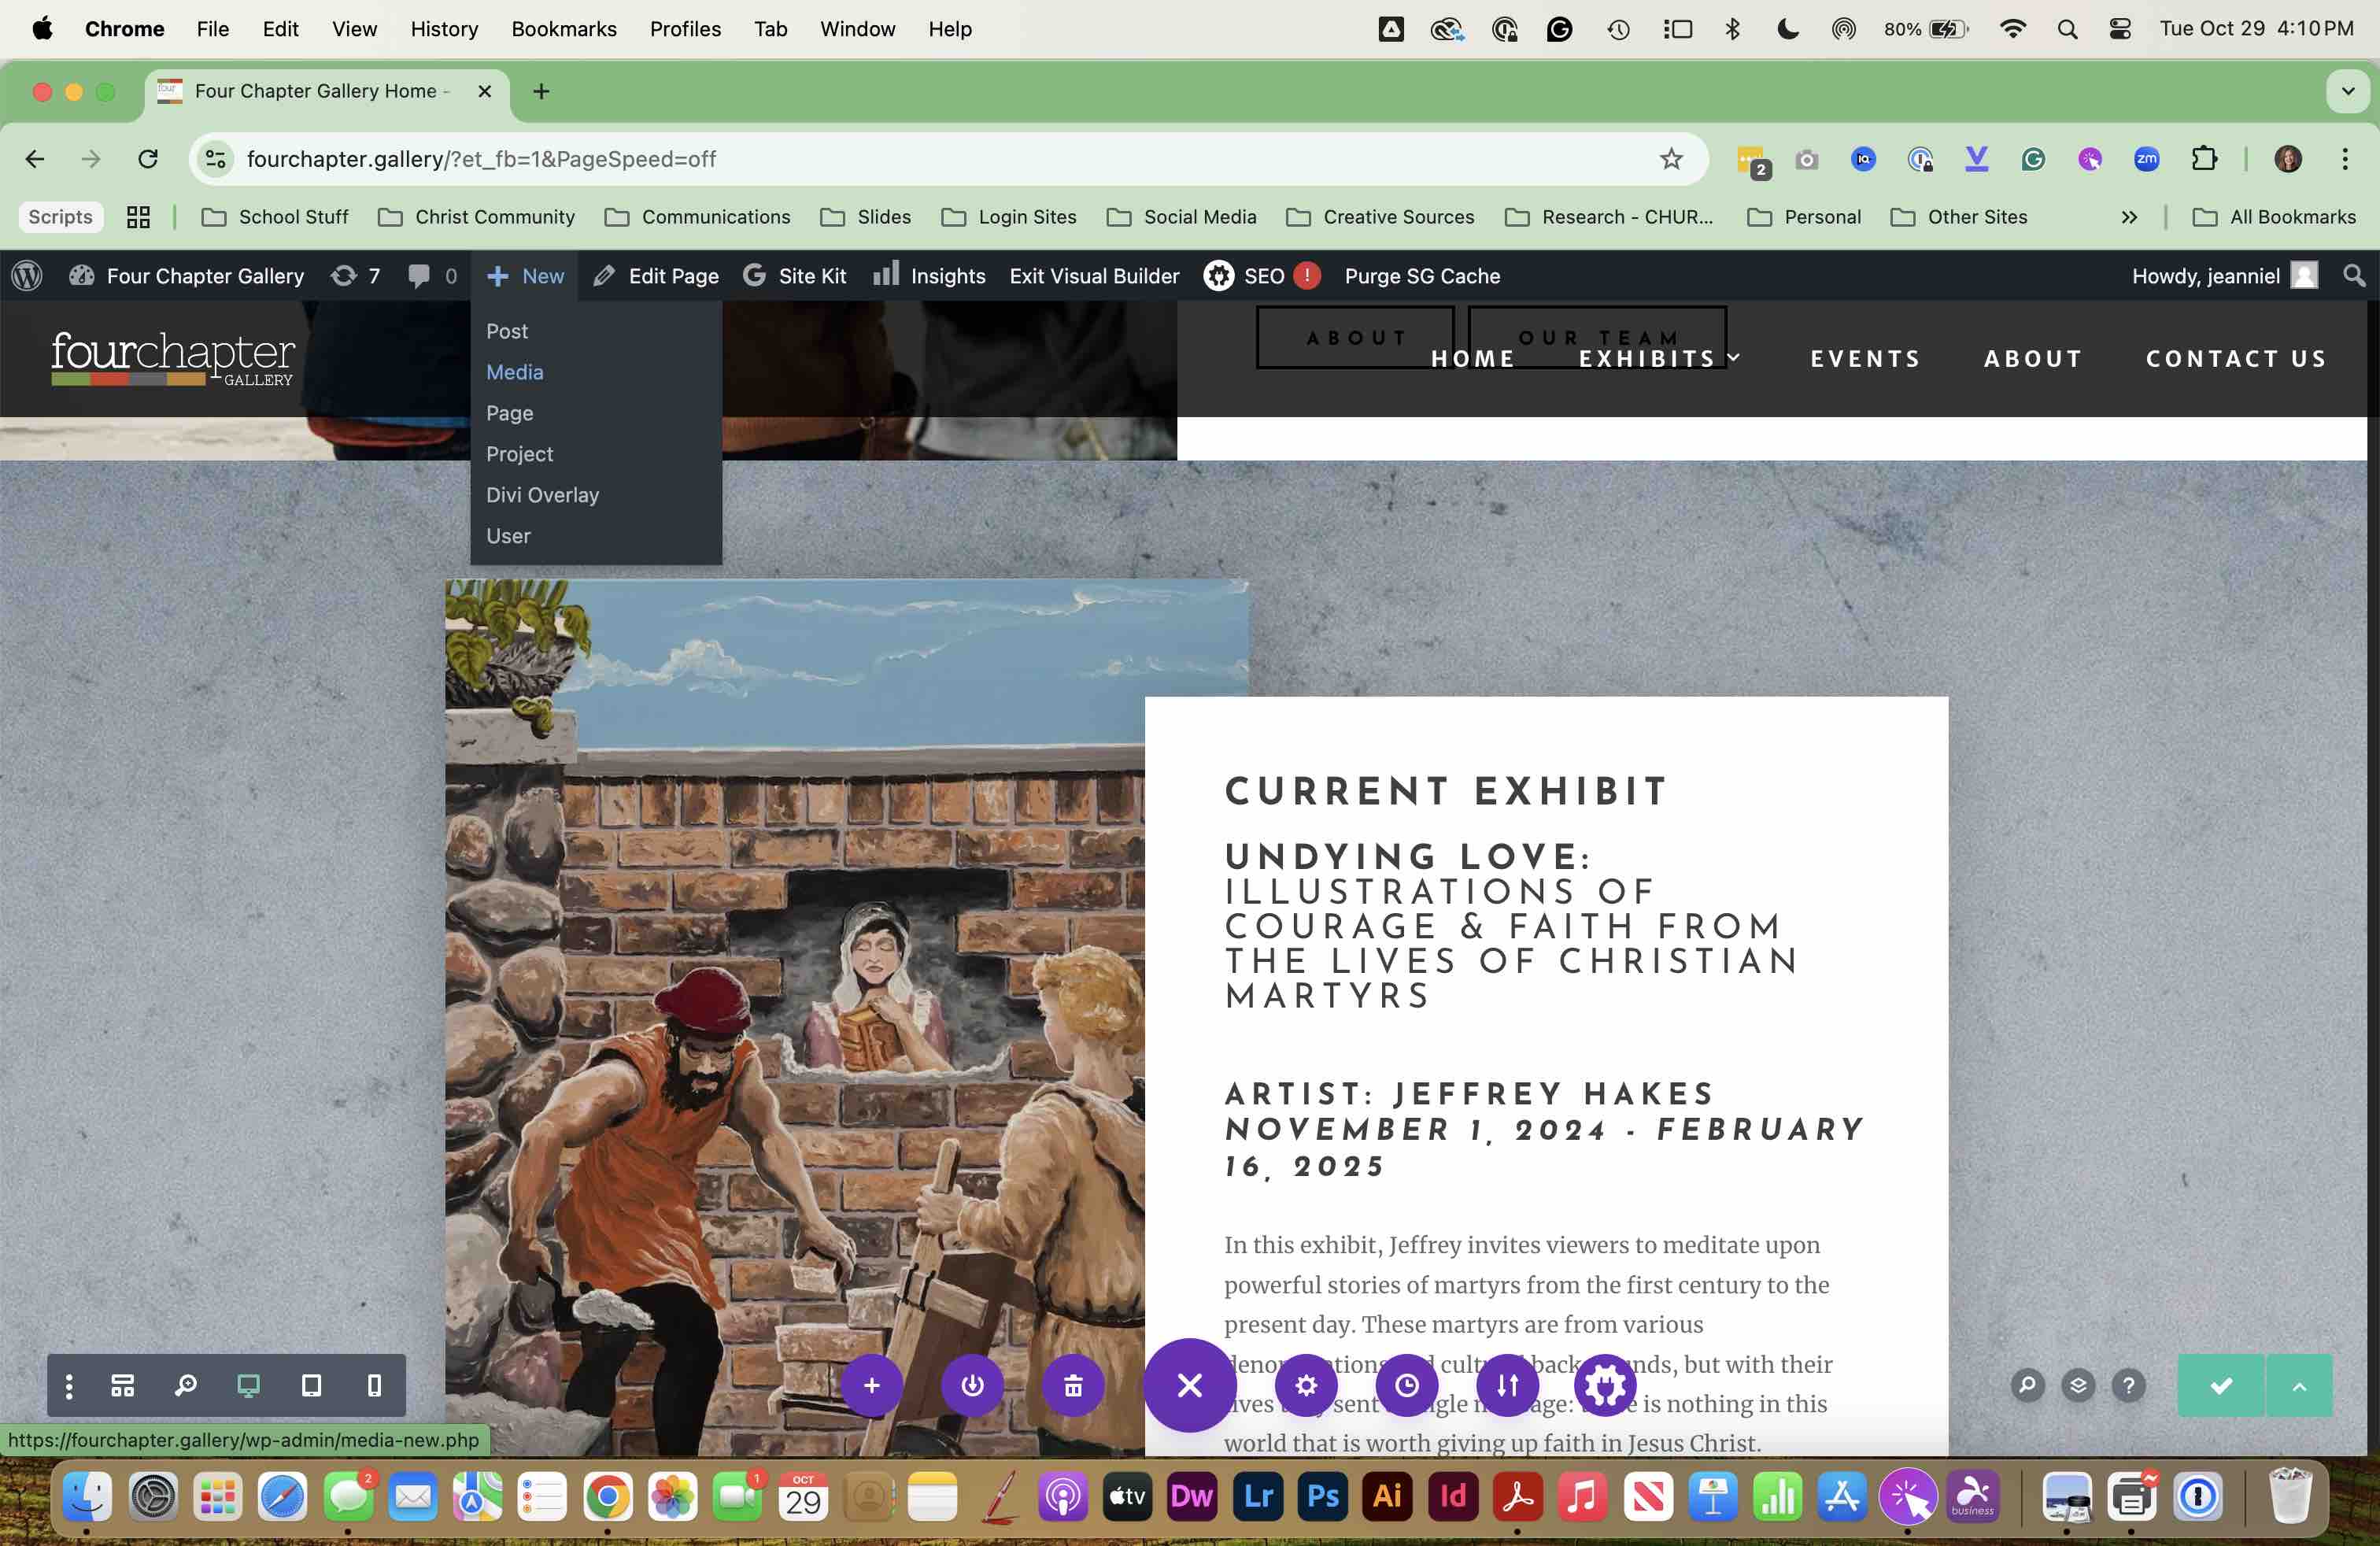Viewport: 2380px width, 1546px height.
Task: Open Howdy, jeanniel account menu
Action: (2224, 276)
